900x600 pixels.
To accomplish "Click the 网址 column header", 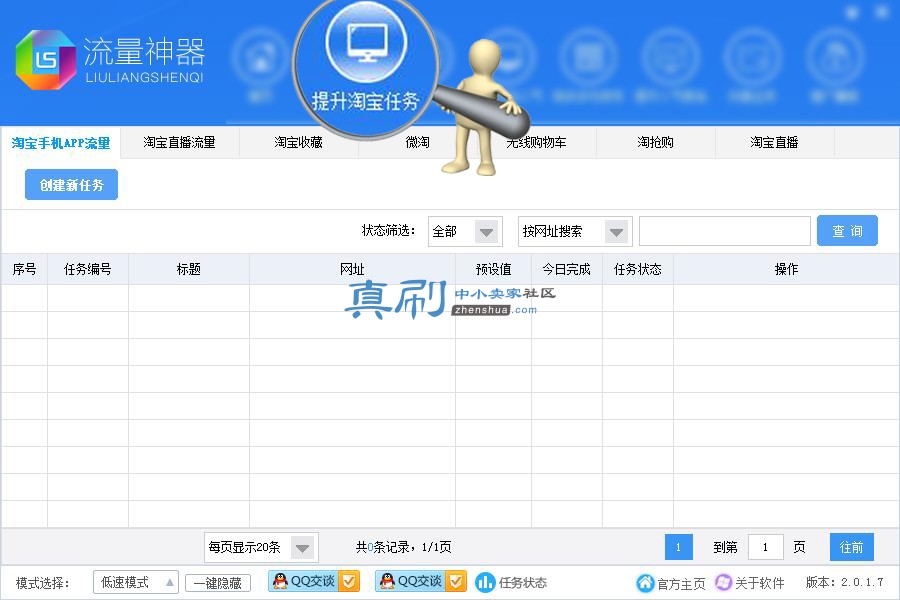I will click(352, 269).
